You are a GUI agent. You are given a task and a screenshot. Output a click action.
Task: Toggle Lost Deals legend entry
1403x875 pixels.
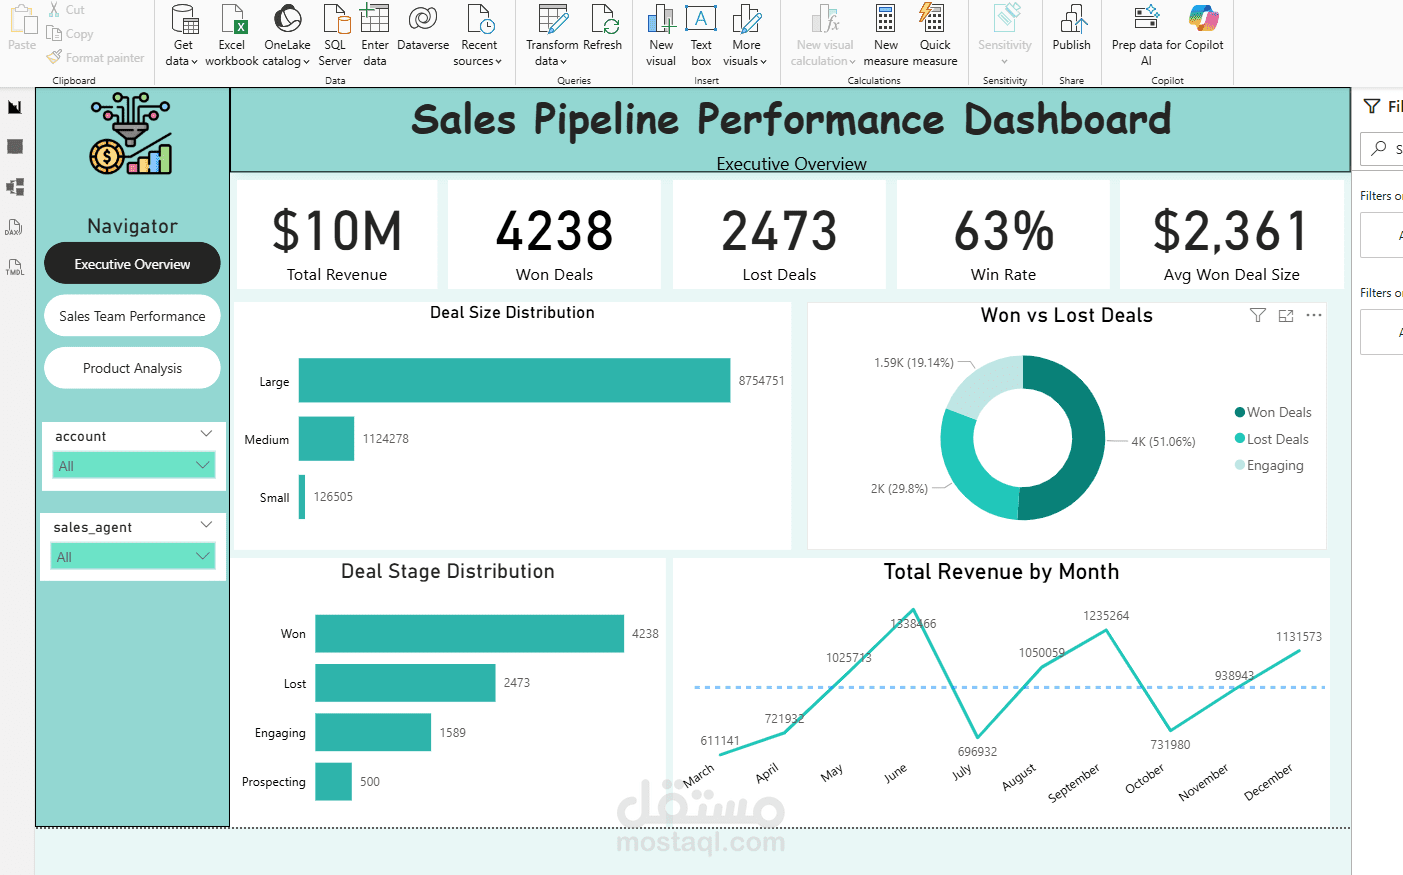tap(1271, 439)
